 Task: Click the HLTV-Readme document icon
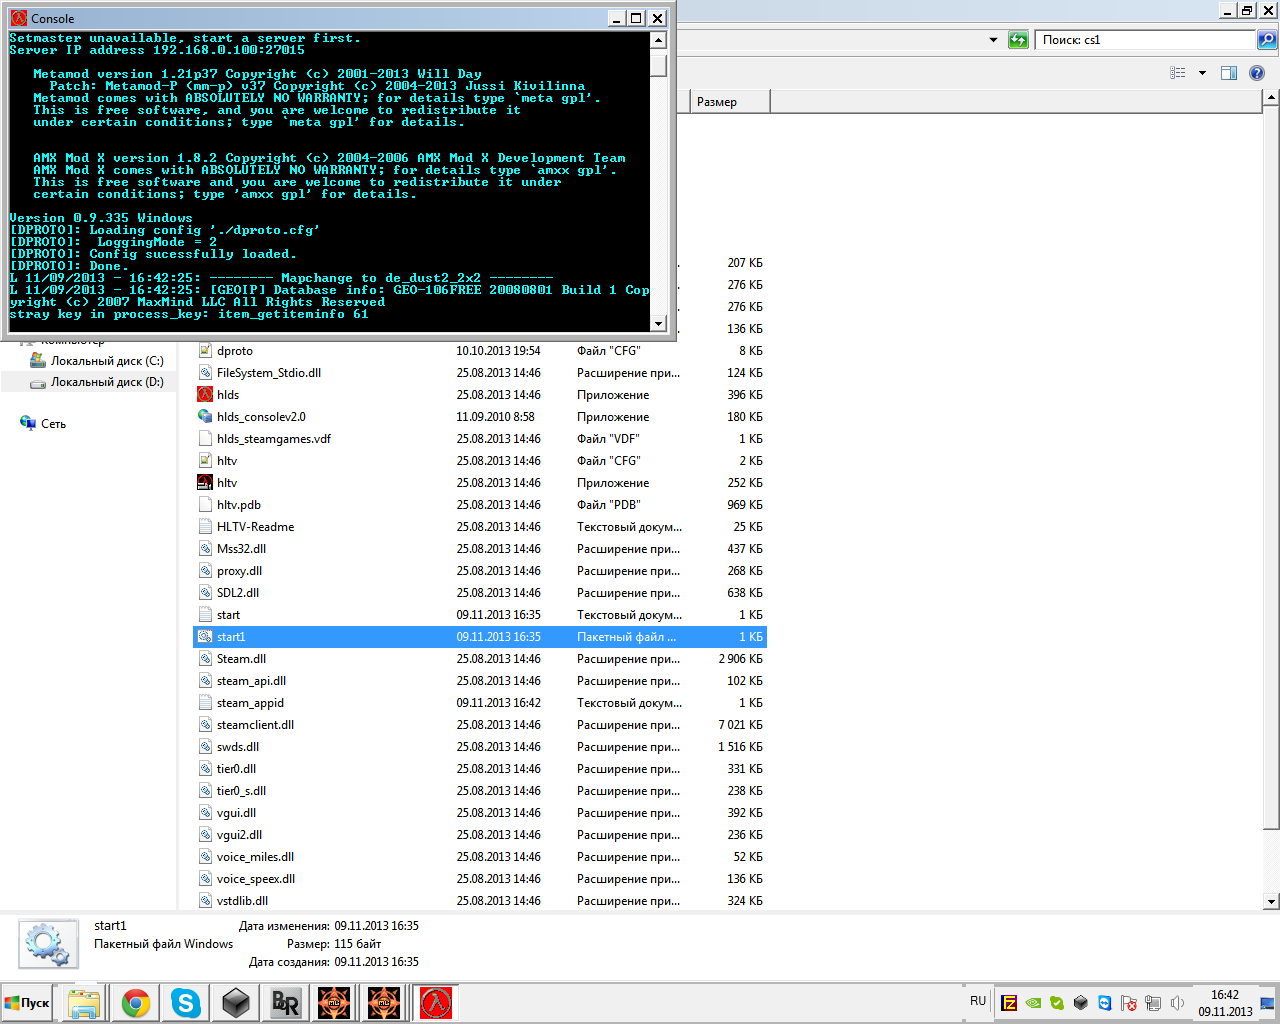(205, 527)
